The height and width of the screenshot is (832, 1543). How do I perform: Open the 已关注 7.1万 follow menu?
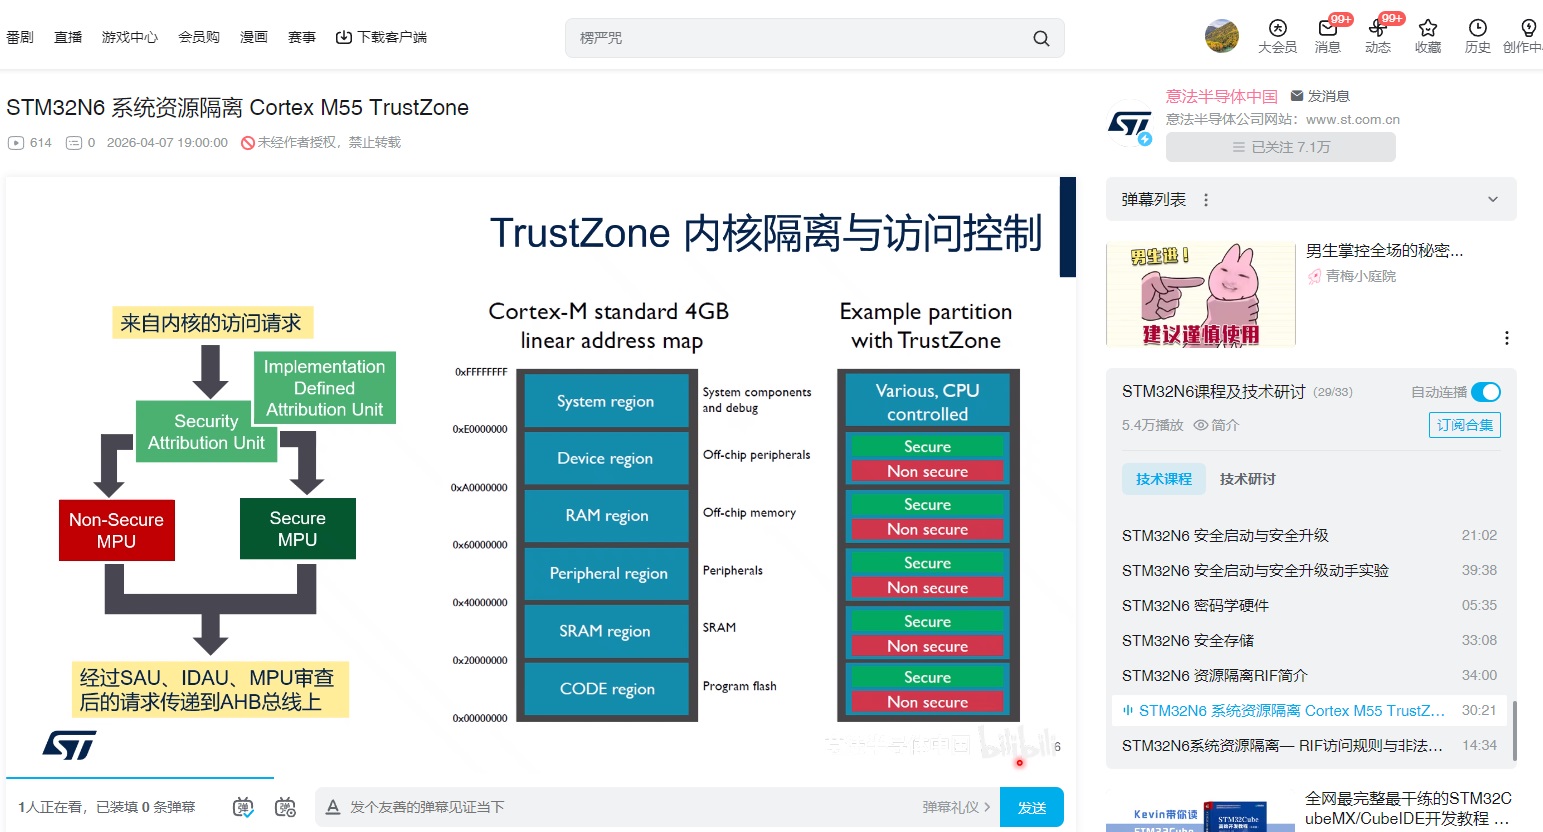1281,147
